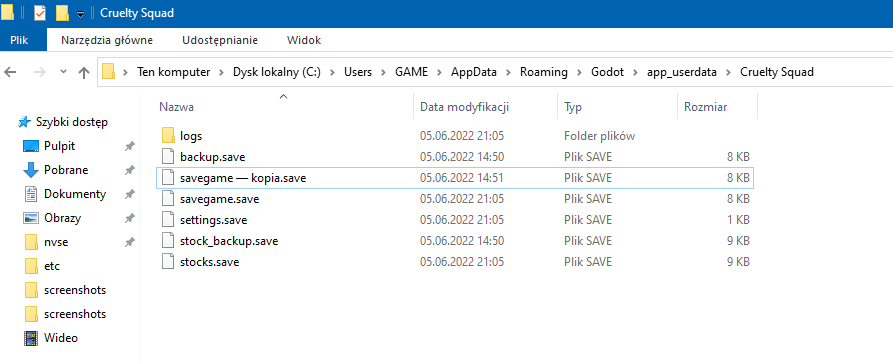893x362 pixels.
Task: Click the Godot breadcrumb in address bar
Action: point(607,72)
